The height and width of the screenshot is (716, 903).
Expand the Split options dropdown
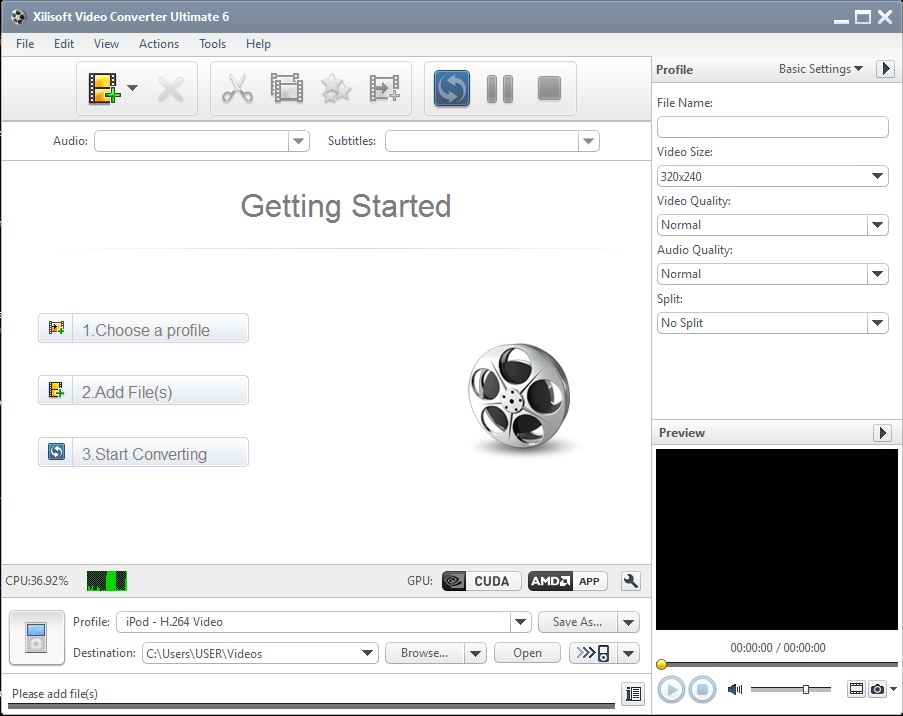(x=879, y=322)
